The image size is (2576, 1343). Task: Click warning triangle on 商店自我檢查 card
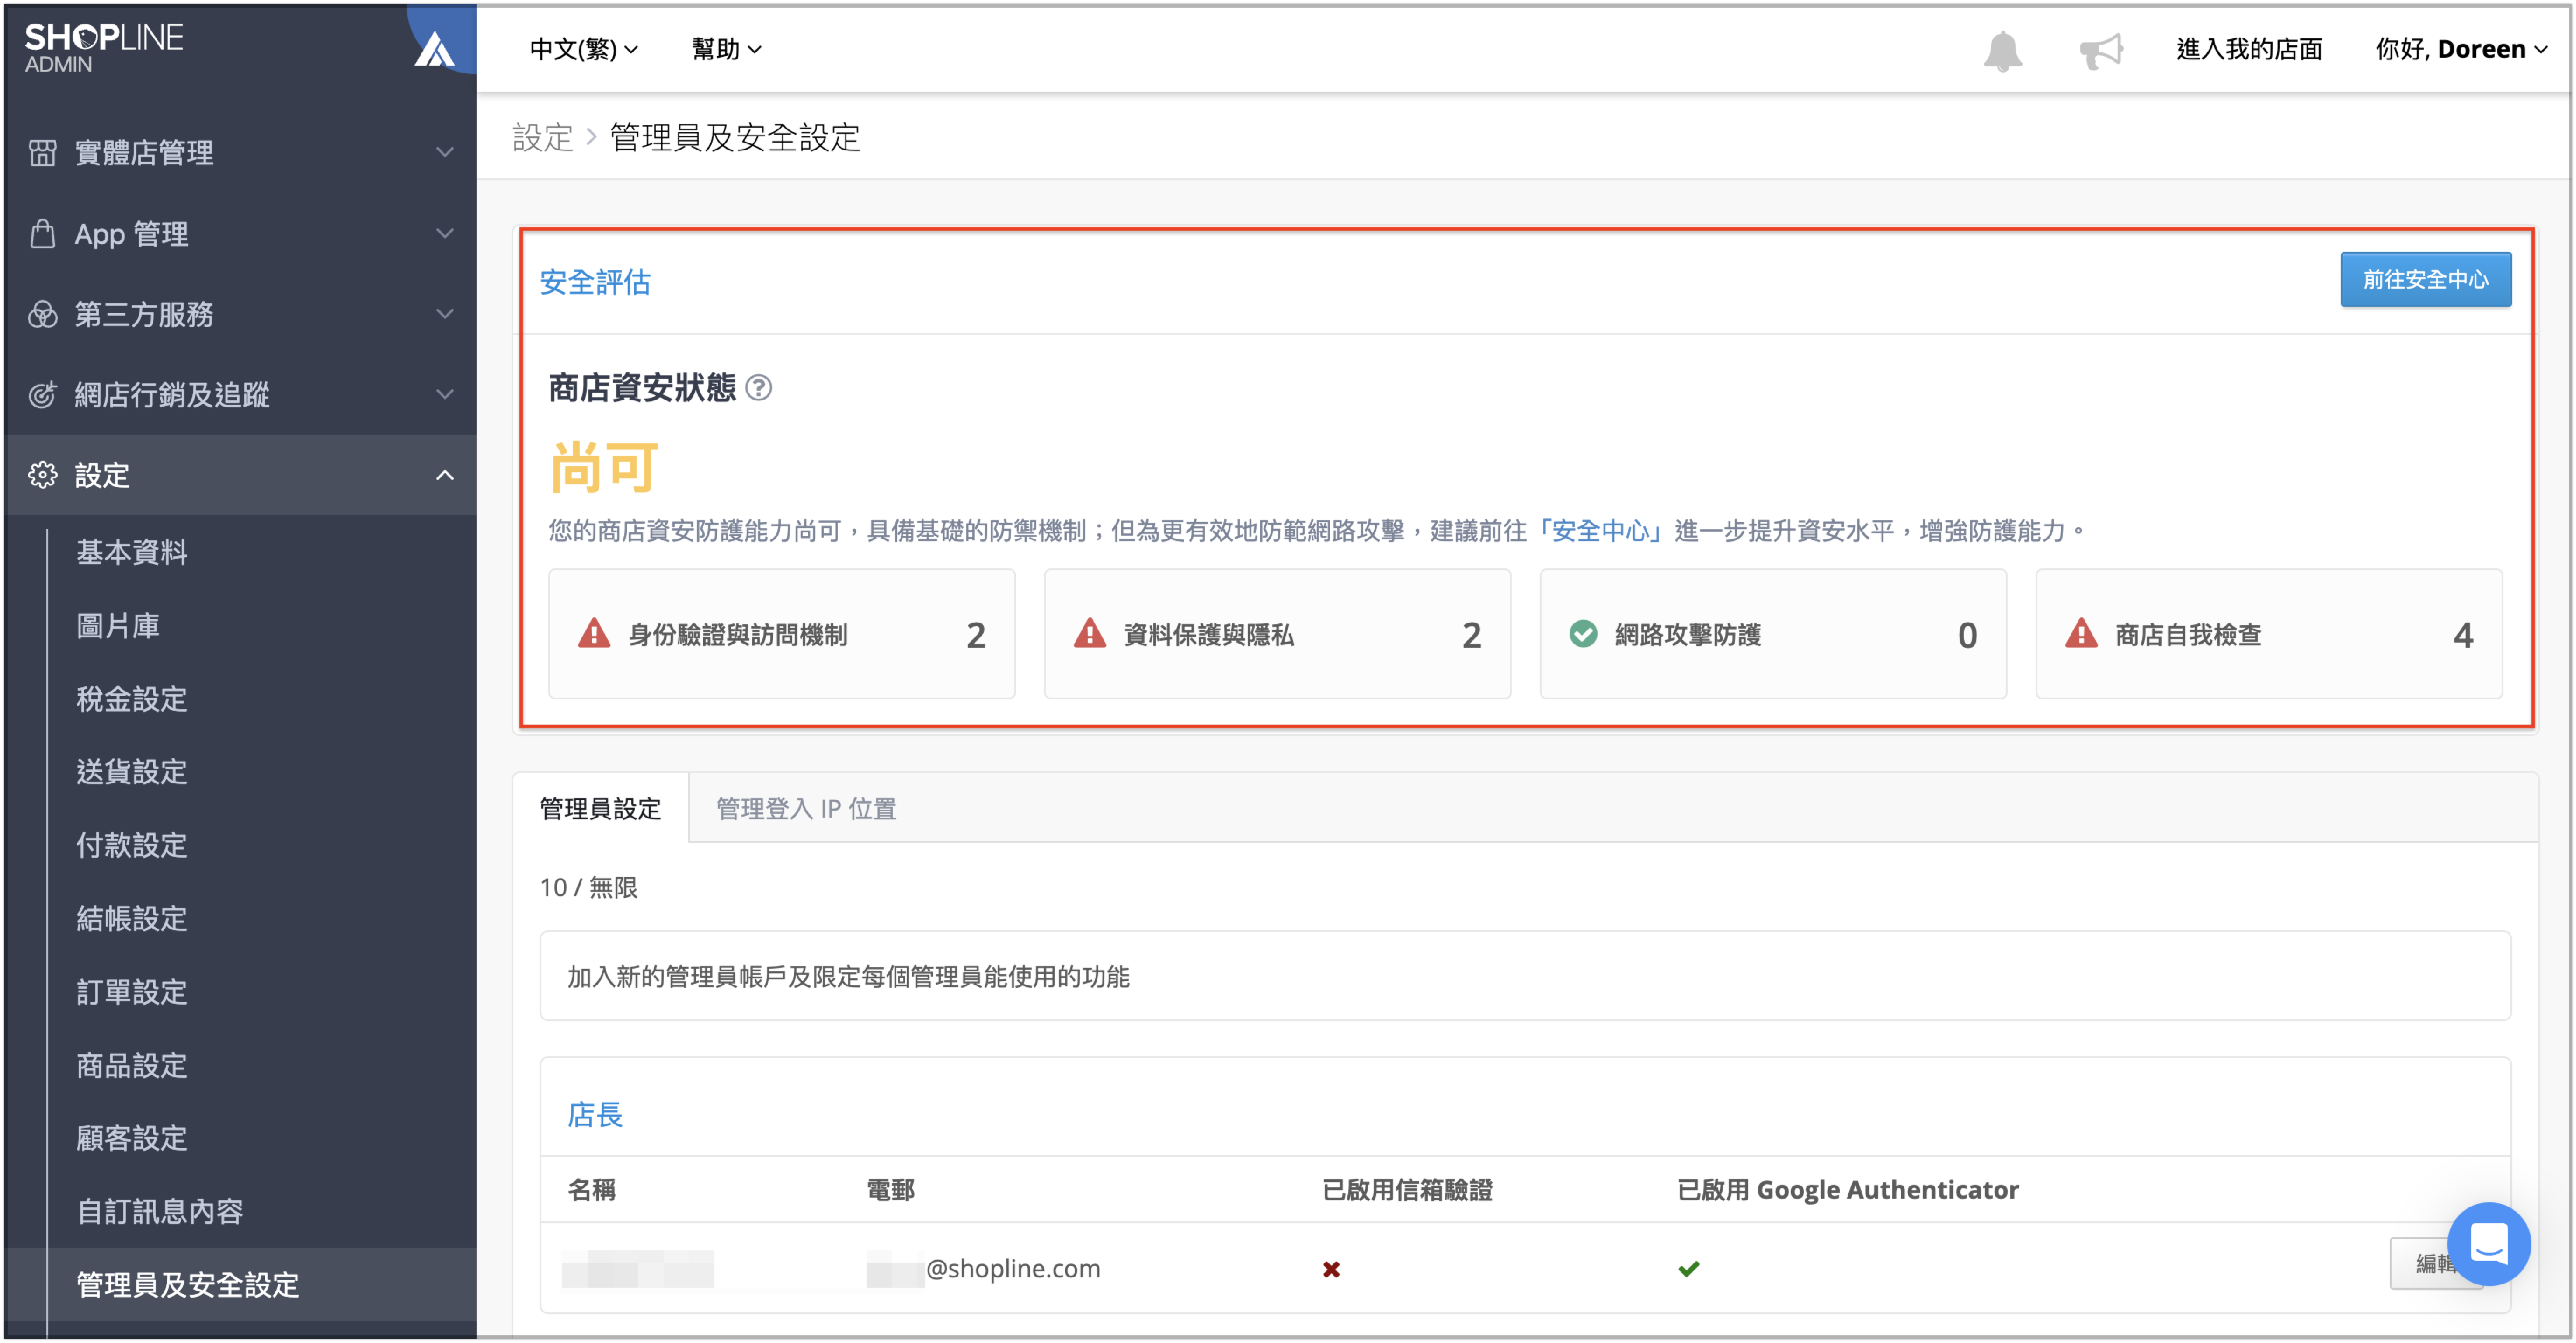click(2081, 633)
